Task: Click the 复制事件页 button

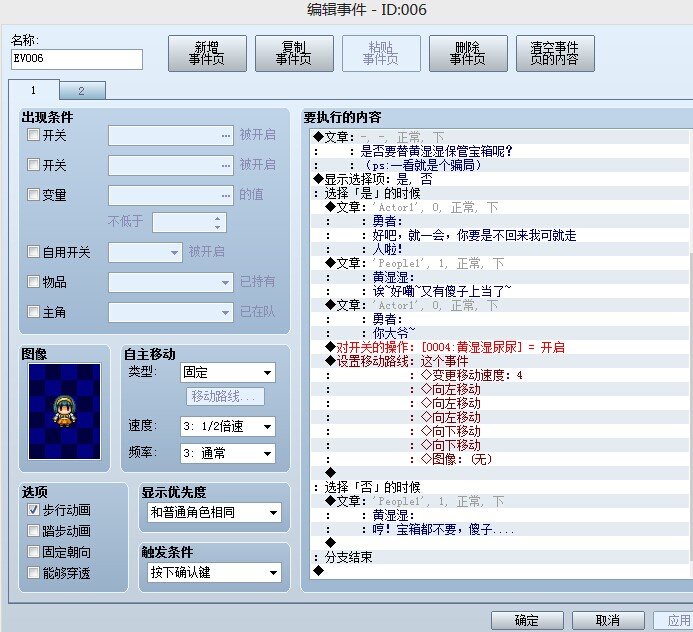Action: pyautogui.click(x=294, y=53)
